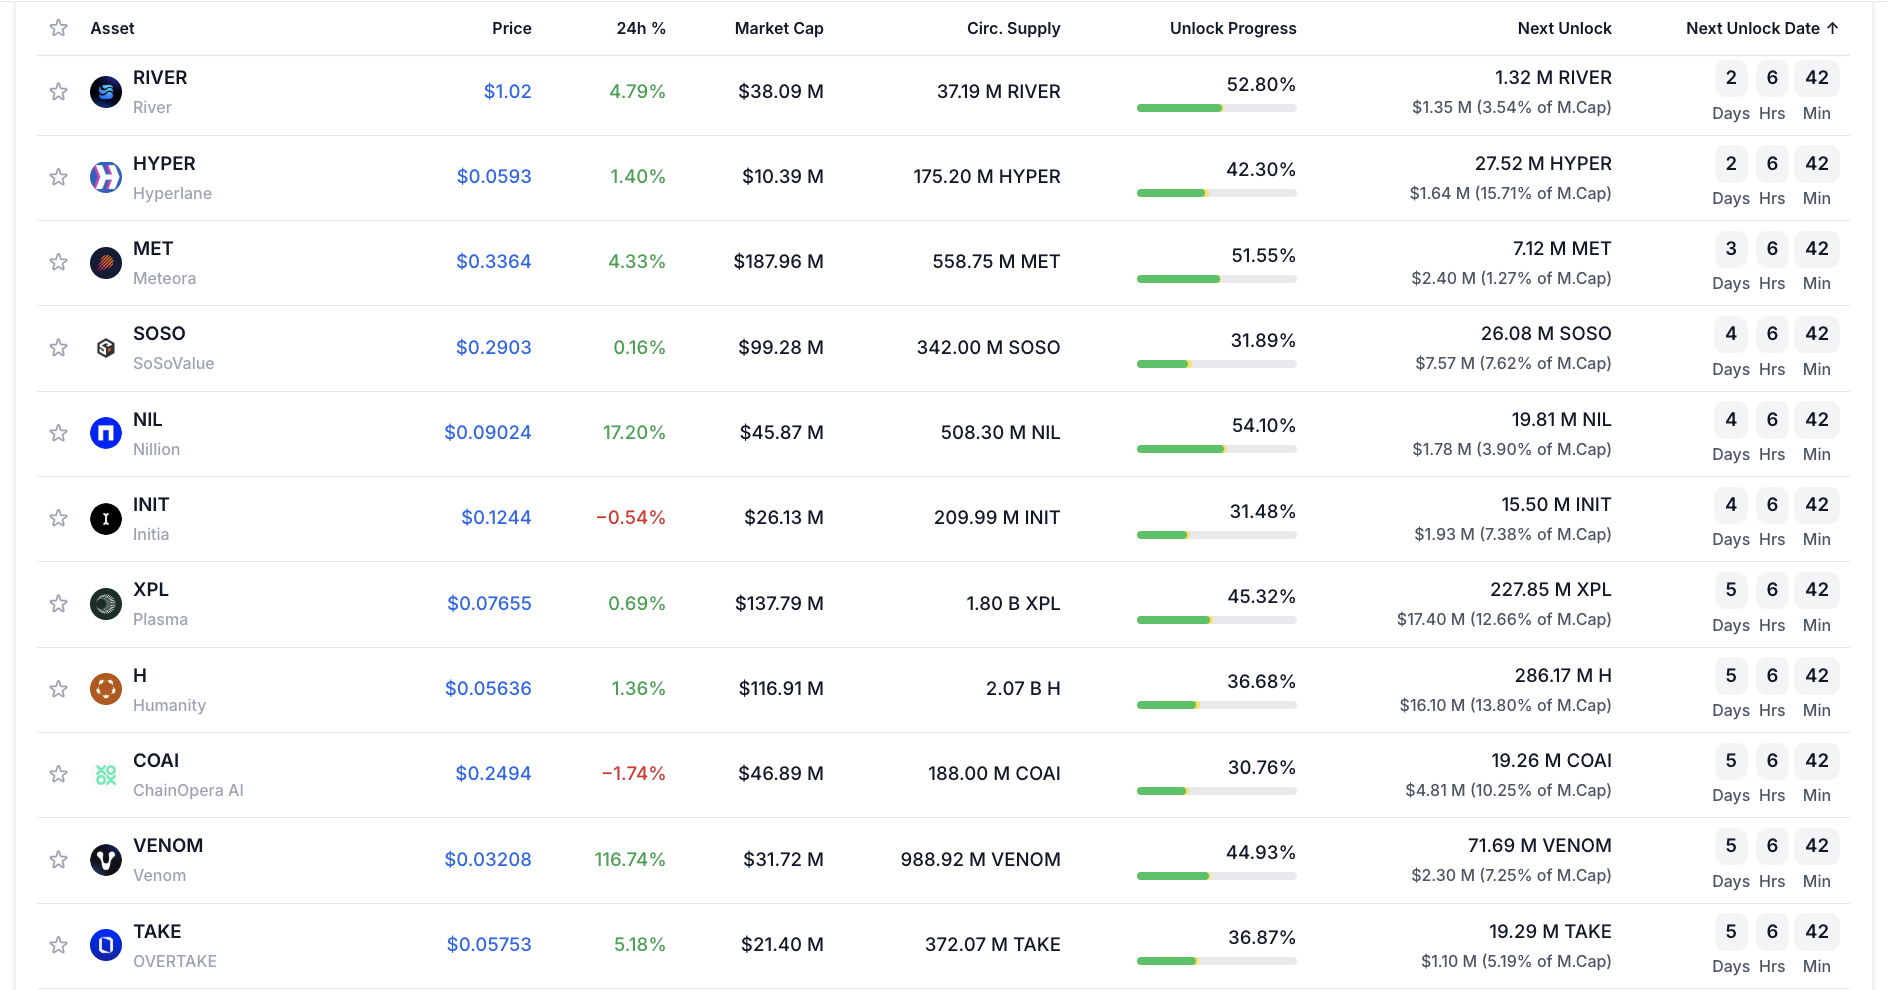The height and width of the screenshot is (990, 1888).
Task: Click the Initia INIT logo icon
Action: (x=106, y=518)
